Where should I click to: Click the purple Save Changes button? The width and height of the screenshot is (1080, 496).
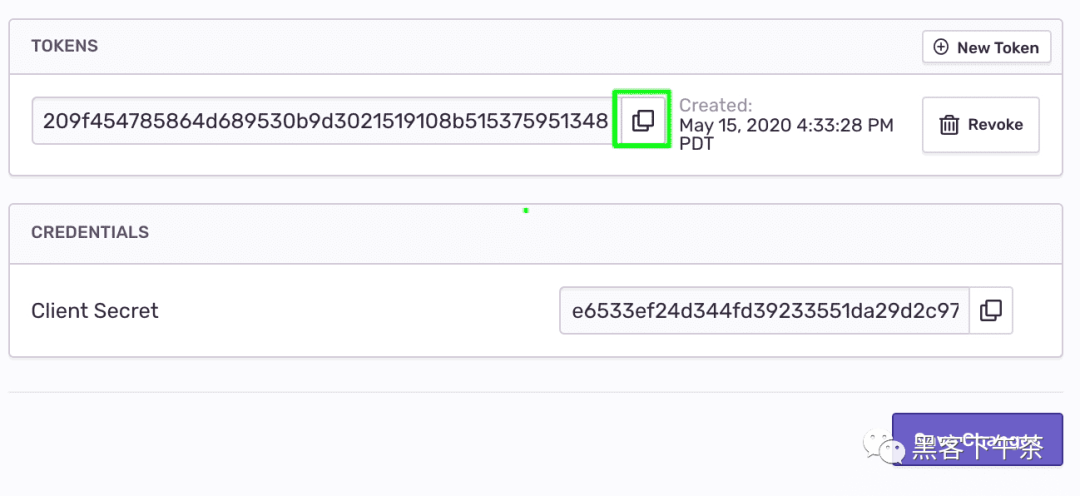click(977, 439)
